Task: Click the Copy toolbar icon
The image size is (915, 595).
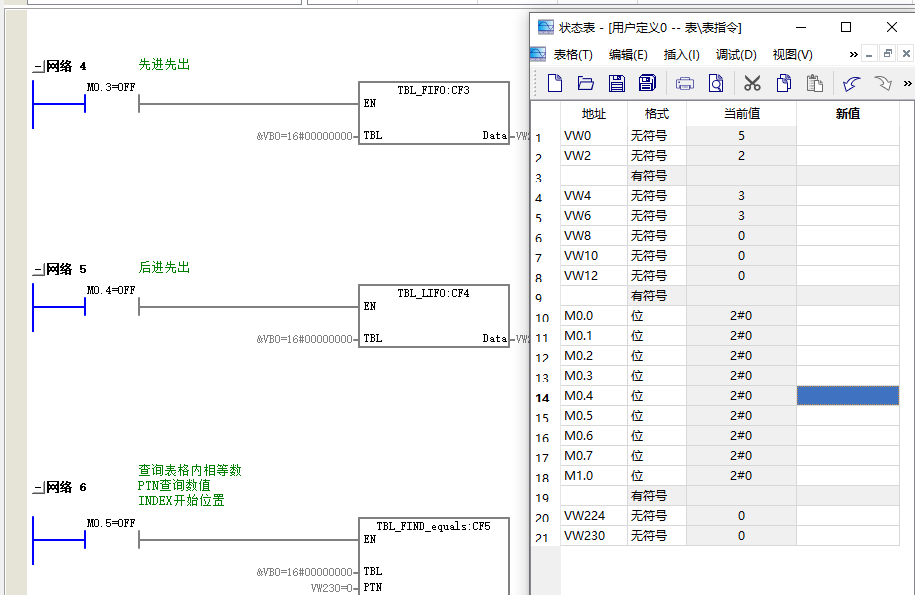Action: click(784, 83)
